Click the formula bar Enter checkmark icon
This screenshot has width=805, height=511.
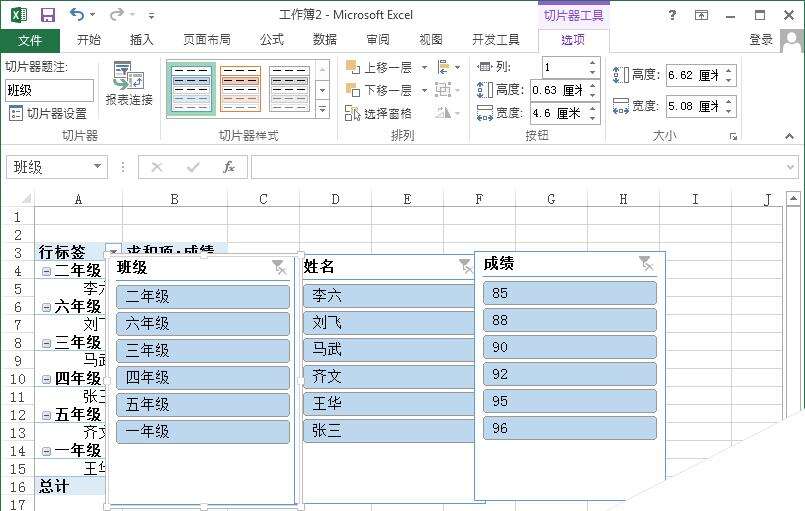(194, 167)
